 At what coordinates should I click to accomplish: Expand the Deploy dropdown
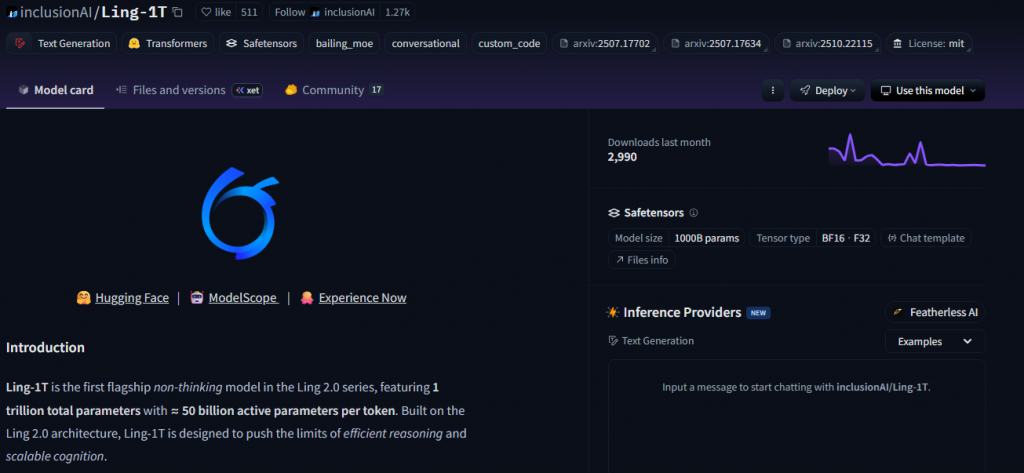coord(828,90)
